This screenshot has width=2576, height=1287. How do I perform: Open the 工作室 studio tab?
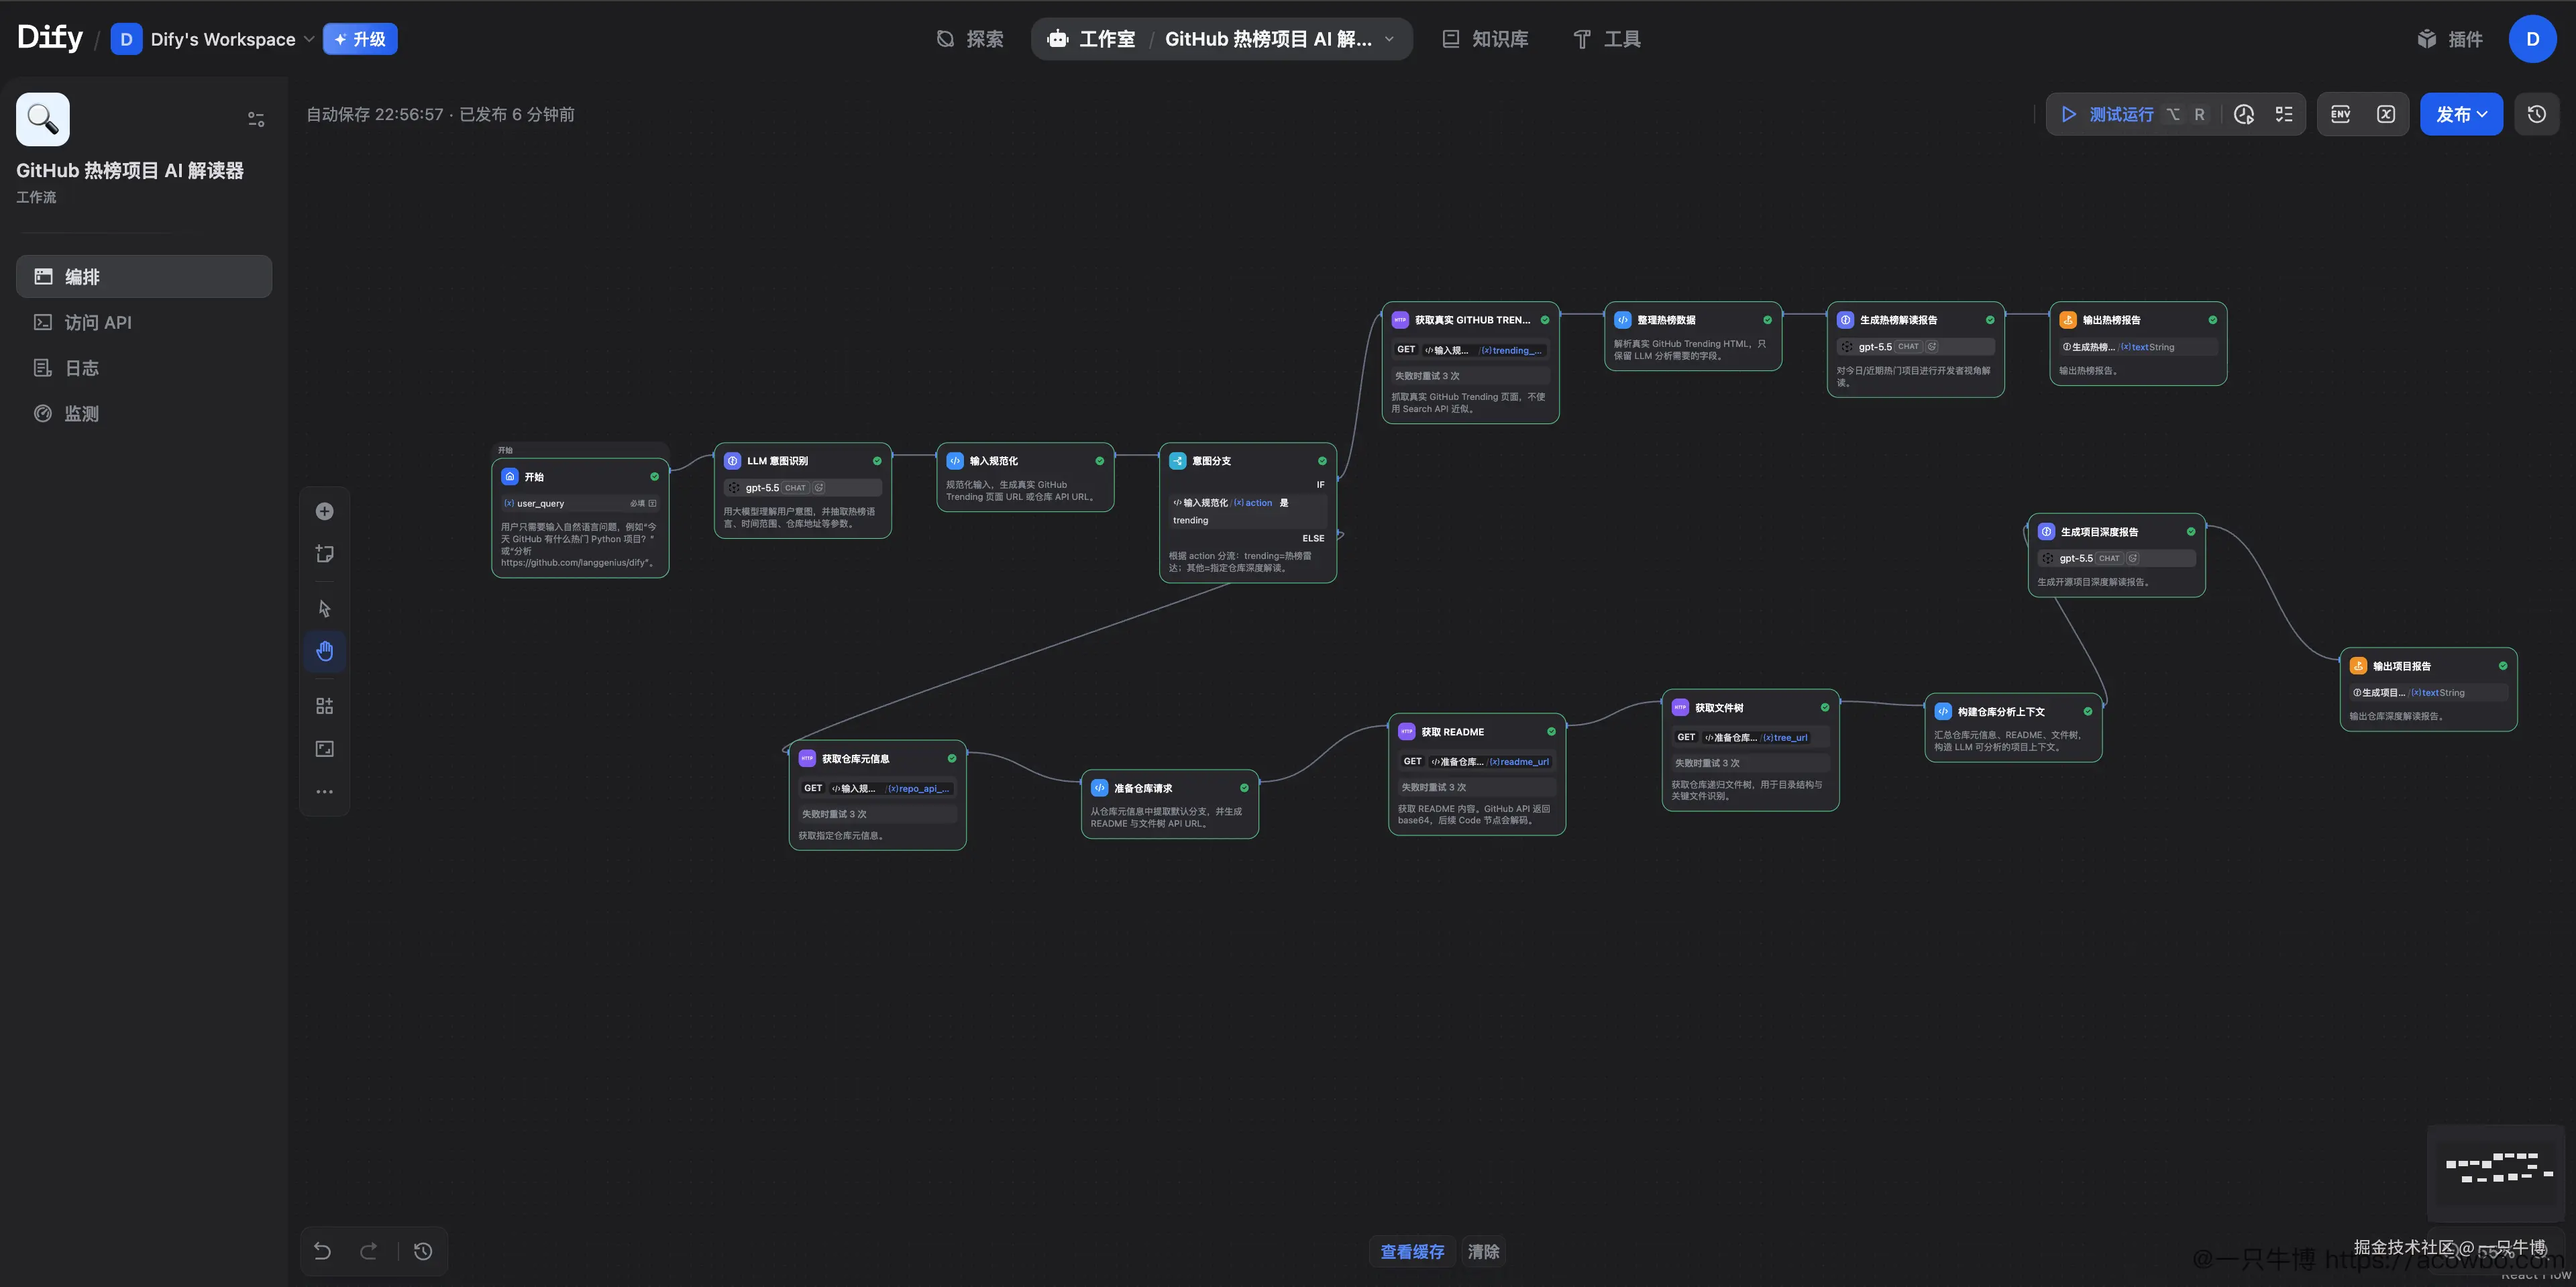click(x=1092, y=39)
